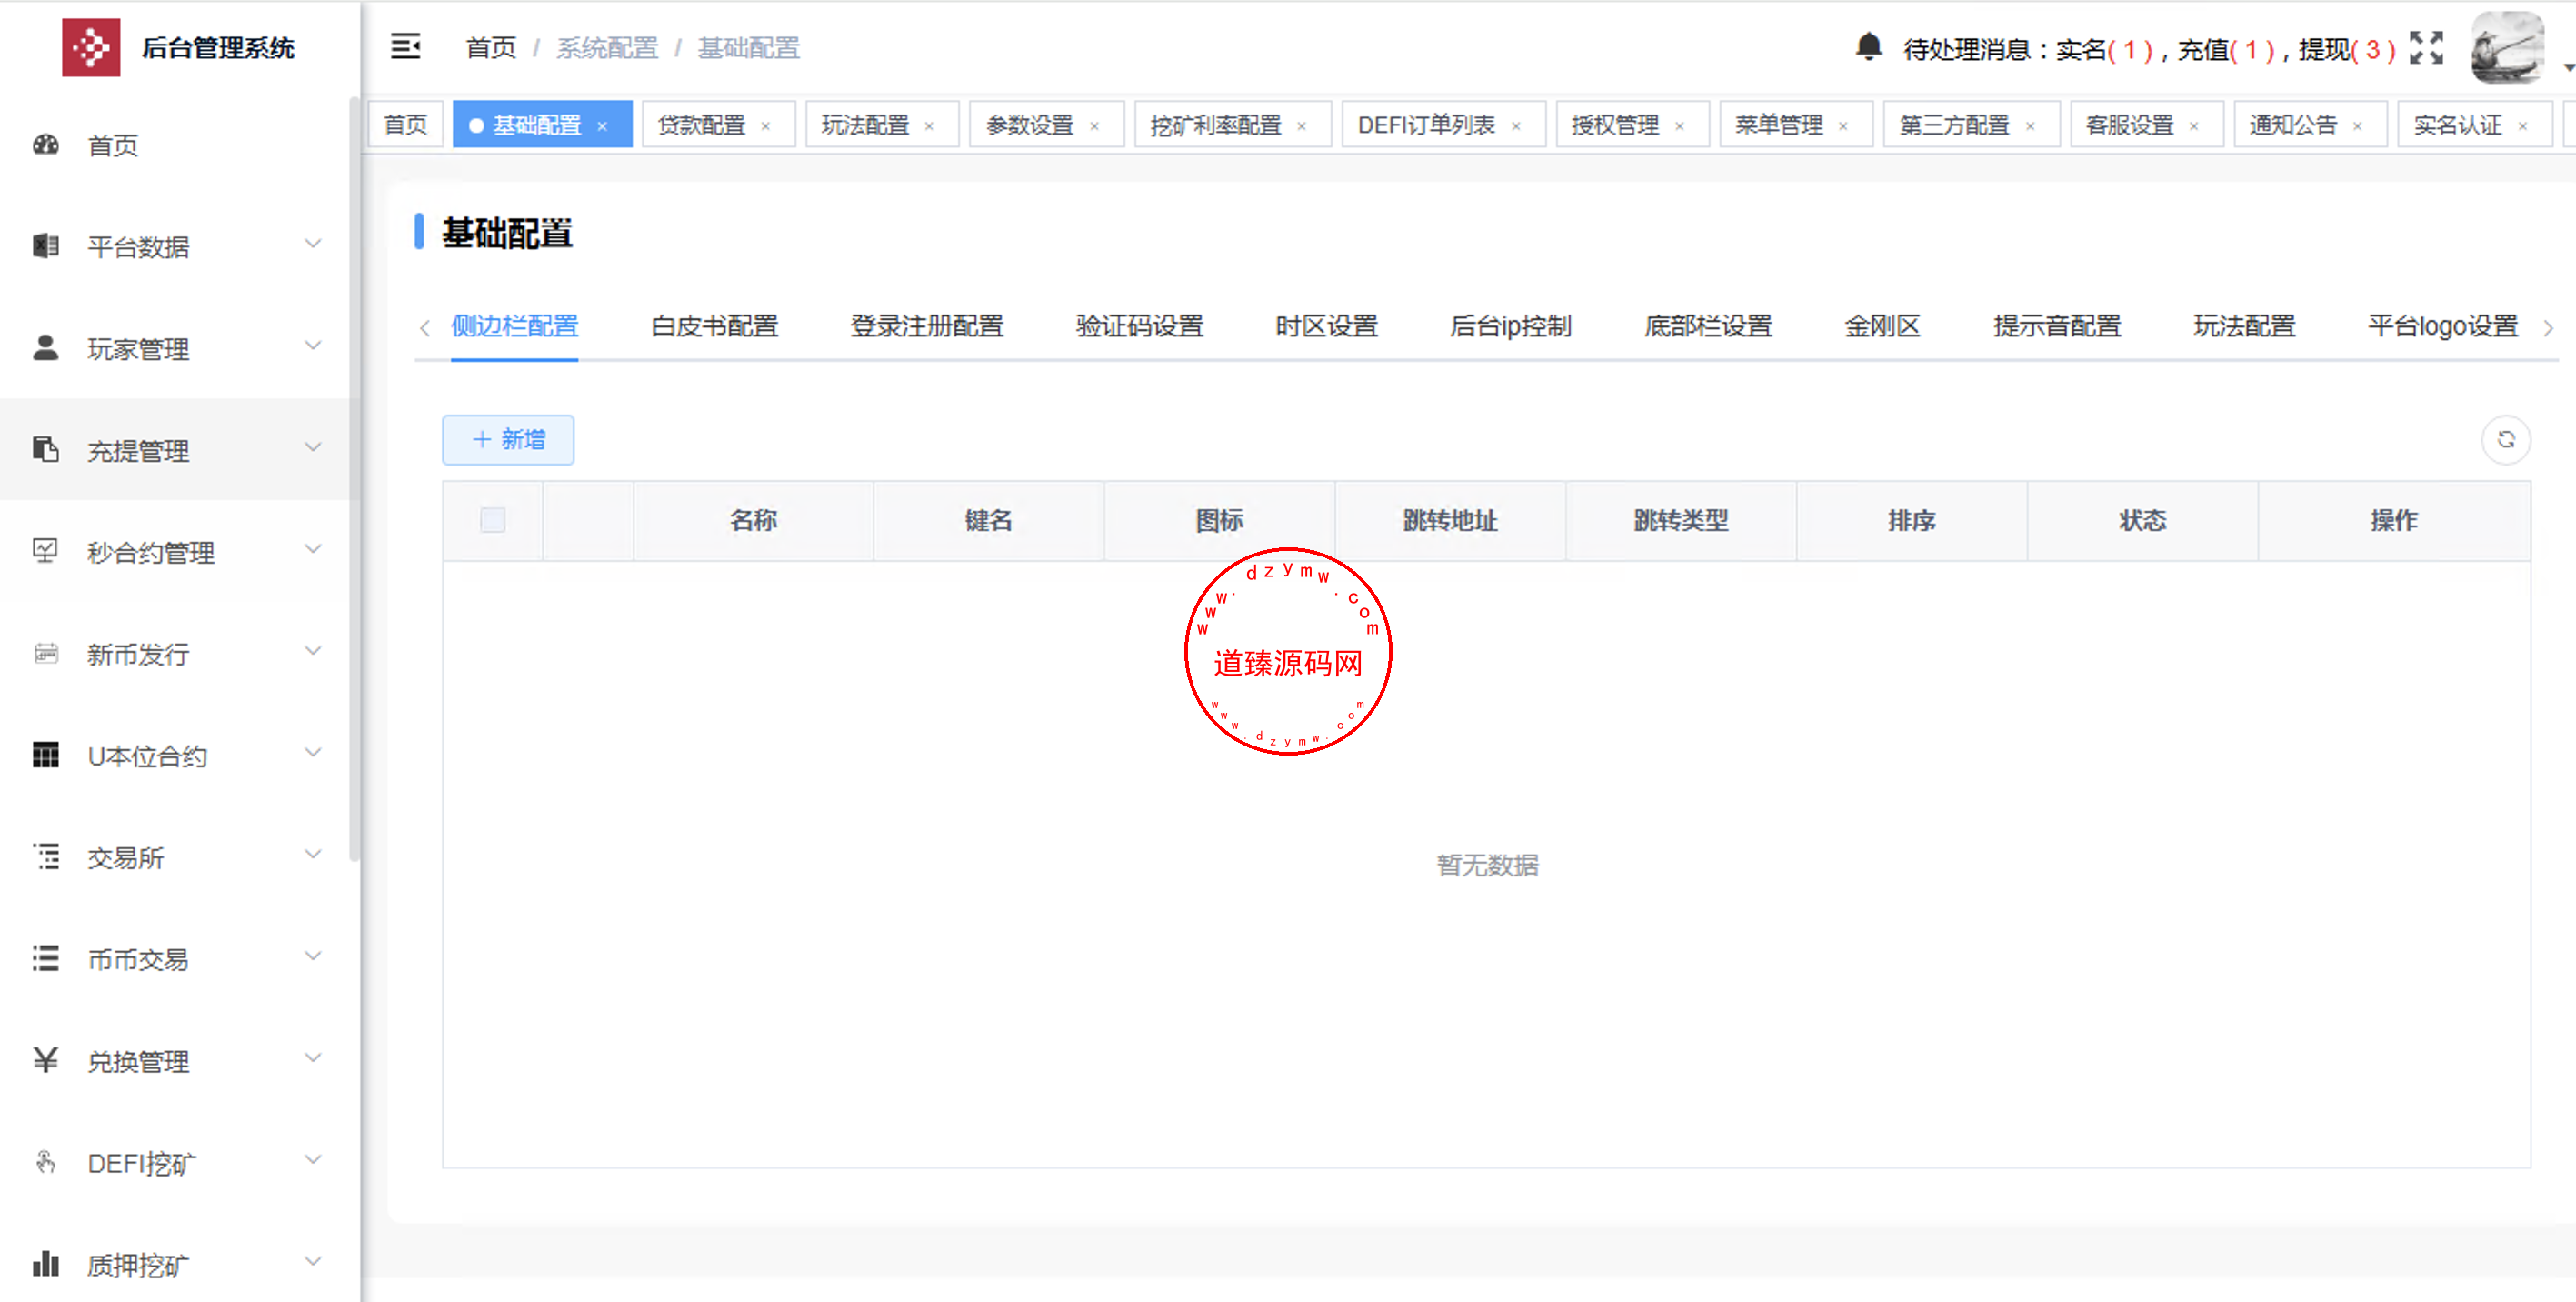Click the red system logo icon
Screen dimensions: 2576x1302
coord(91,47)
